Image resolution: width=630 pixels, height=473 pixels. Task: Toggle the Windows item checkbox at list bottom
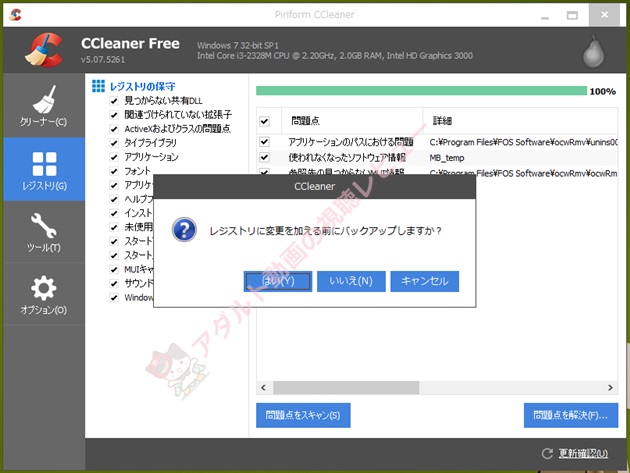(x=114, y=297)
